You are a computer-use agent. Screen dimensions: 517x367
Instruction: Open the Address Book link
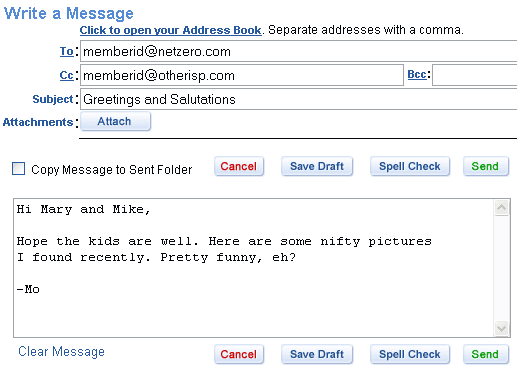[x=170, y=30]
